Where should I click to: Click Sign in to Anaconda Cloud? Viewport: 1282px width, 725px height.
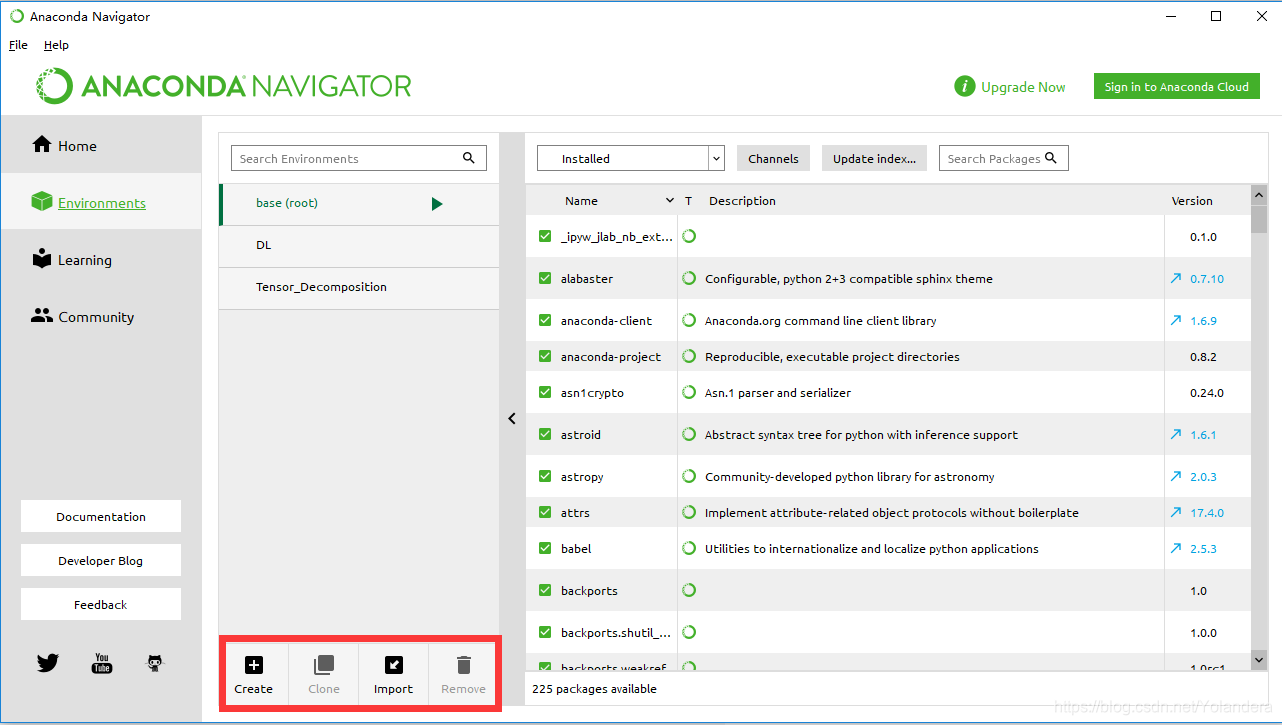click(1176, 87)
